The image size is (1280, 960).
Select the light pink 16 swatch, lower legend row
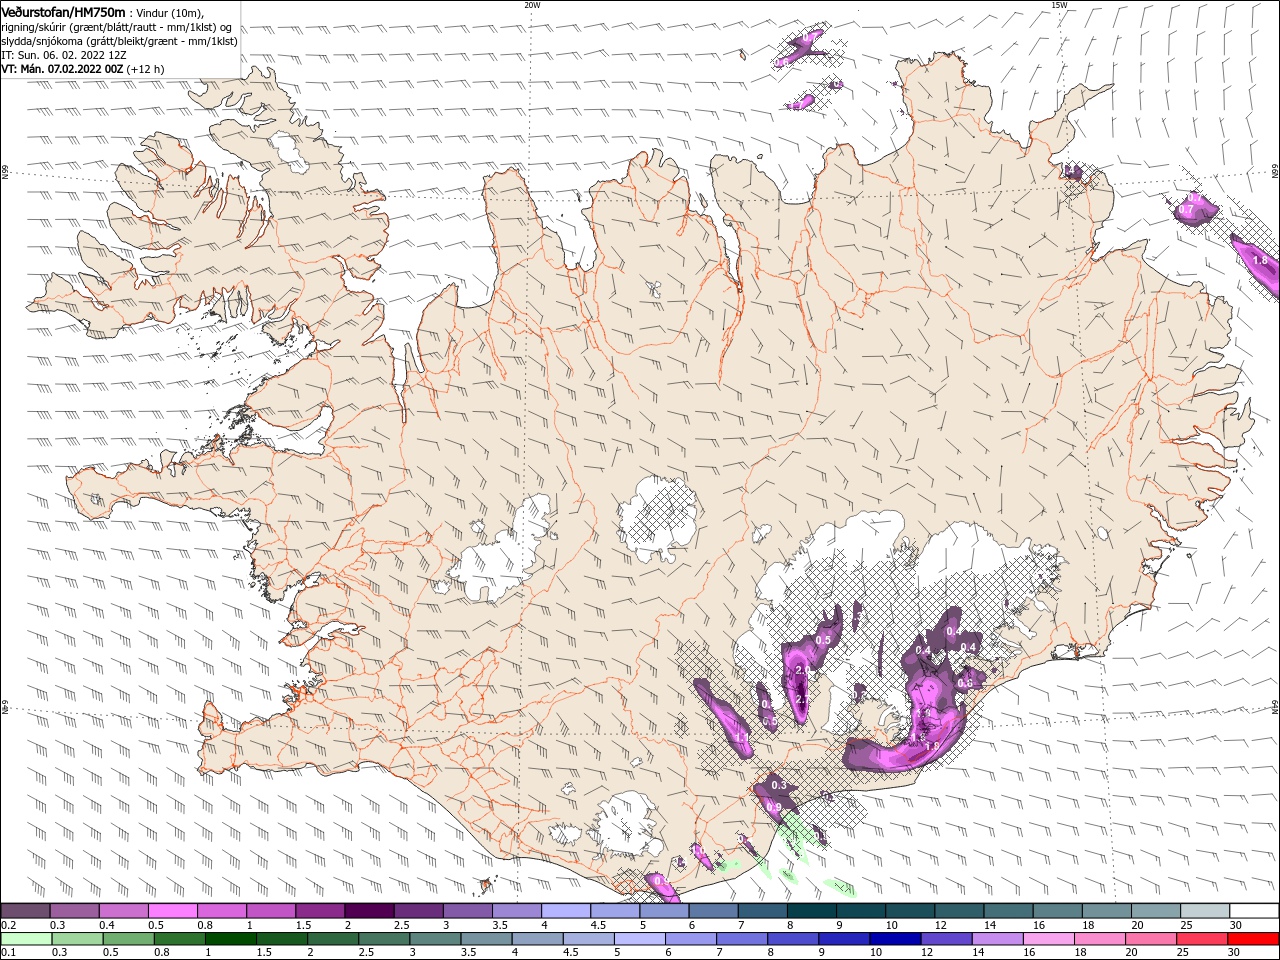click(x=1048, y=939)
